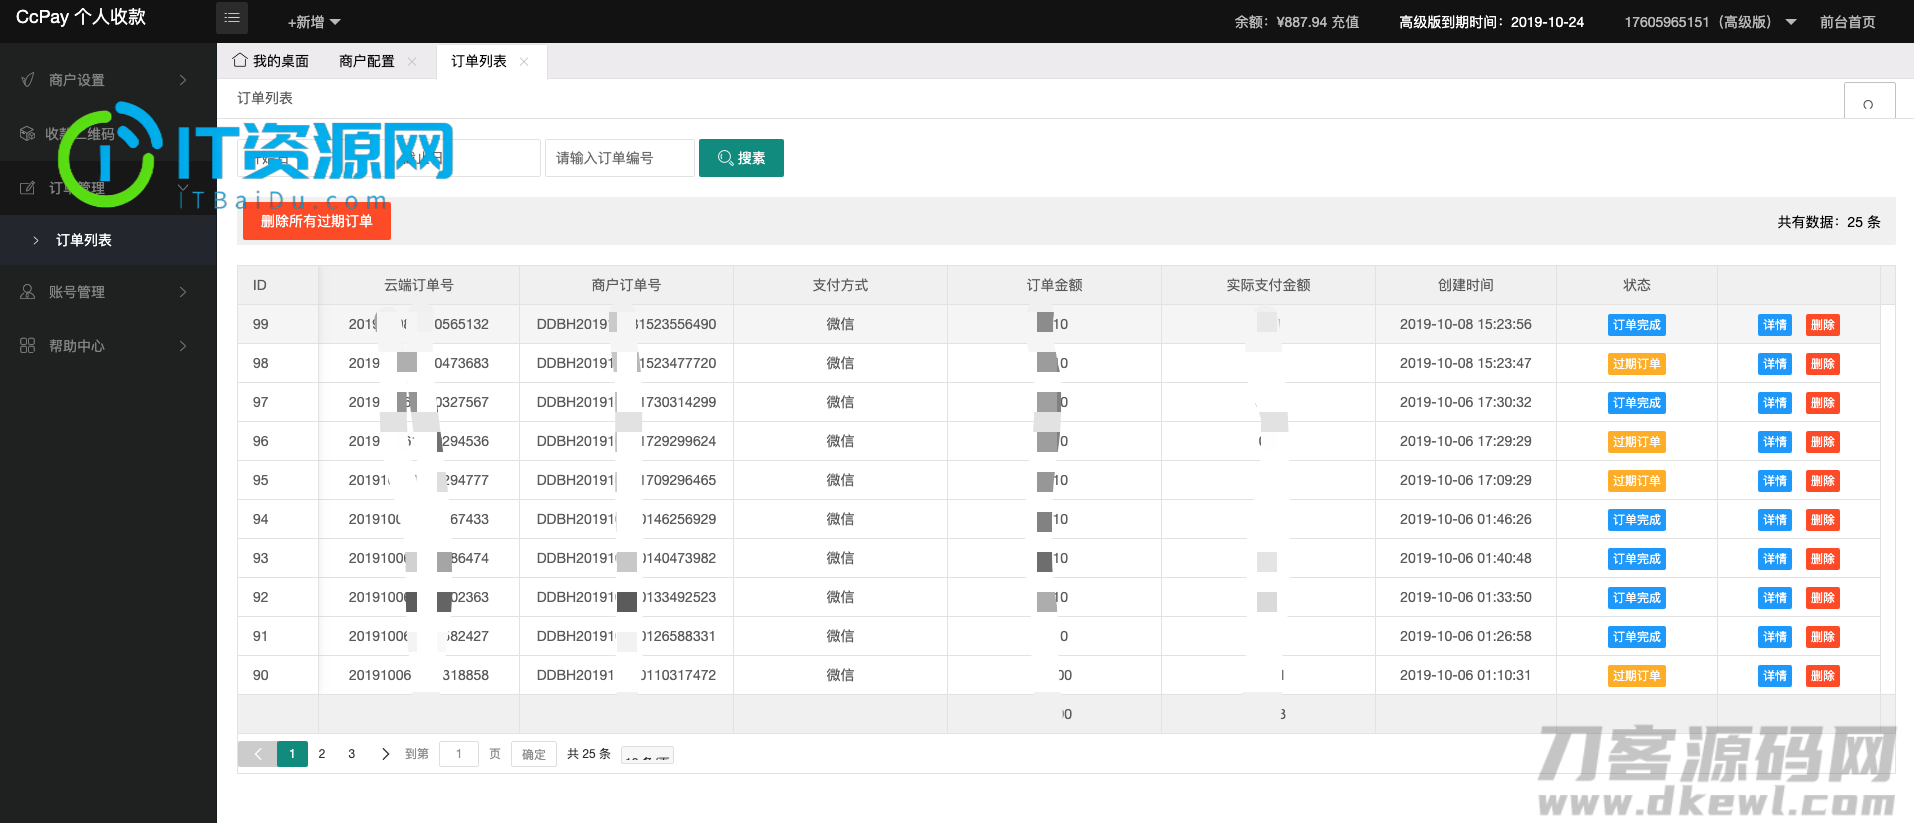Viewport: 1914px width, 823px height.
Task: Delete order ID 97
Action: click(1823, 403)
